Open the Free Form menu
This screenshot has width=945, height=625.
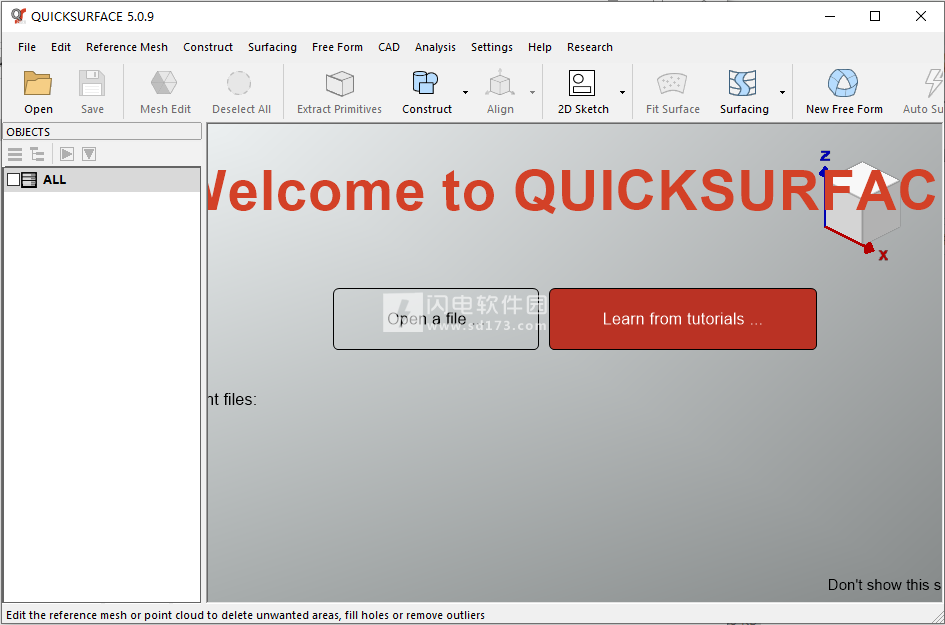click(338, 47)
